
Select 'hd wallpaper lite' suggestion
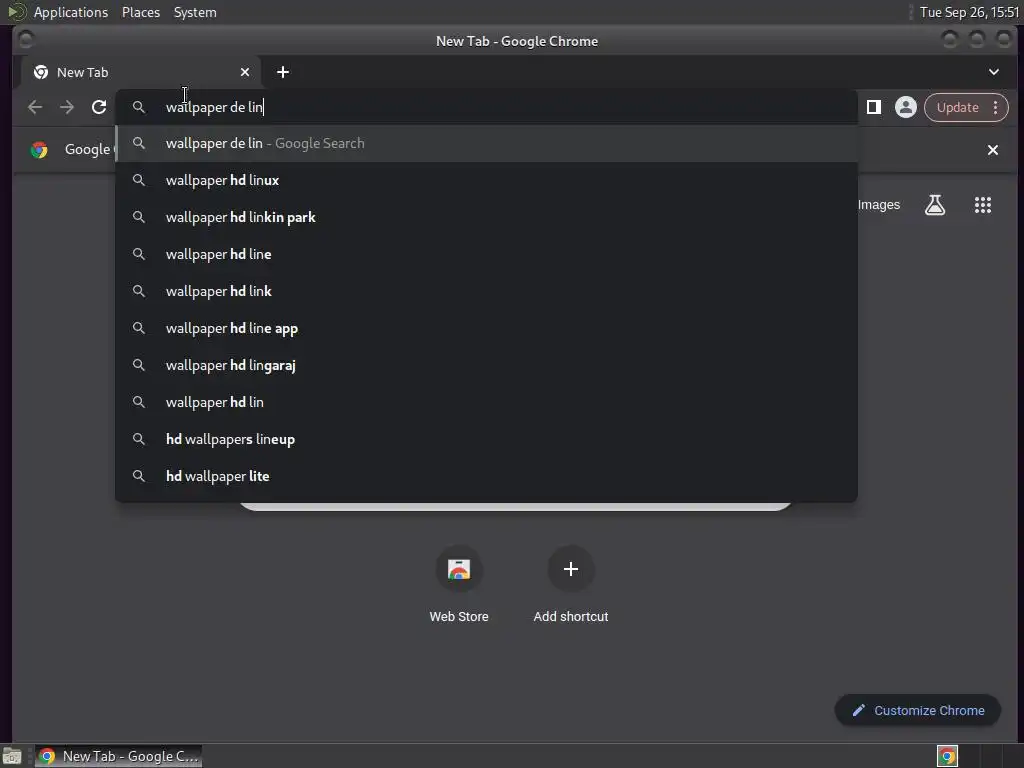click(x=487, y=476)
